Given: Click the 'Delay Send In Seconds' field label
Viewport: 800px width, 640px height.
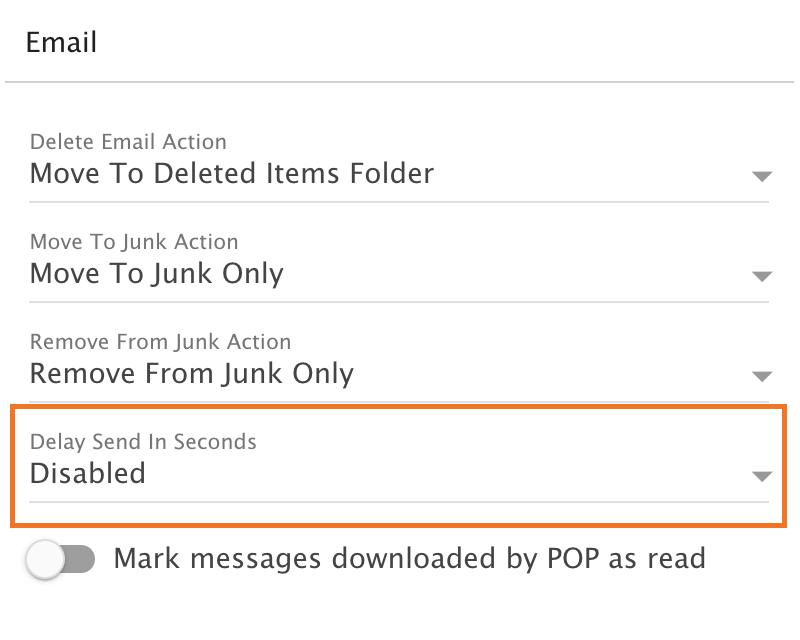Looking at the screenshot, I should point(143,442).
